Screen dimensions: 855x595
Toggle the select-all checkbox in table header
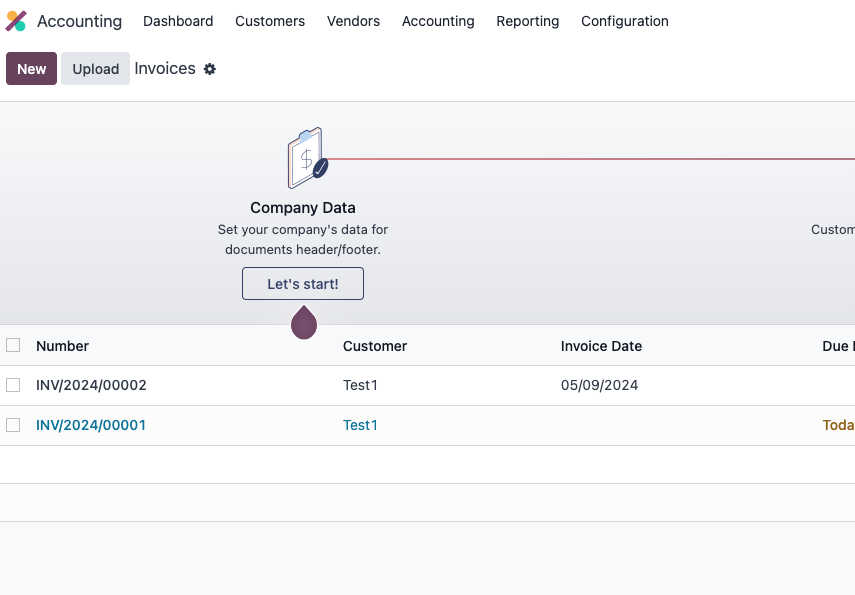tap(13, 345)
